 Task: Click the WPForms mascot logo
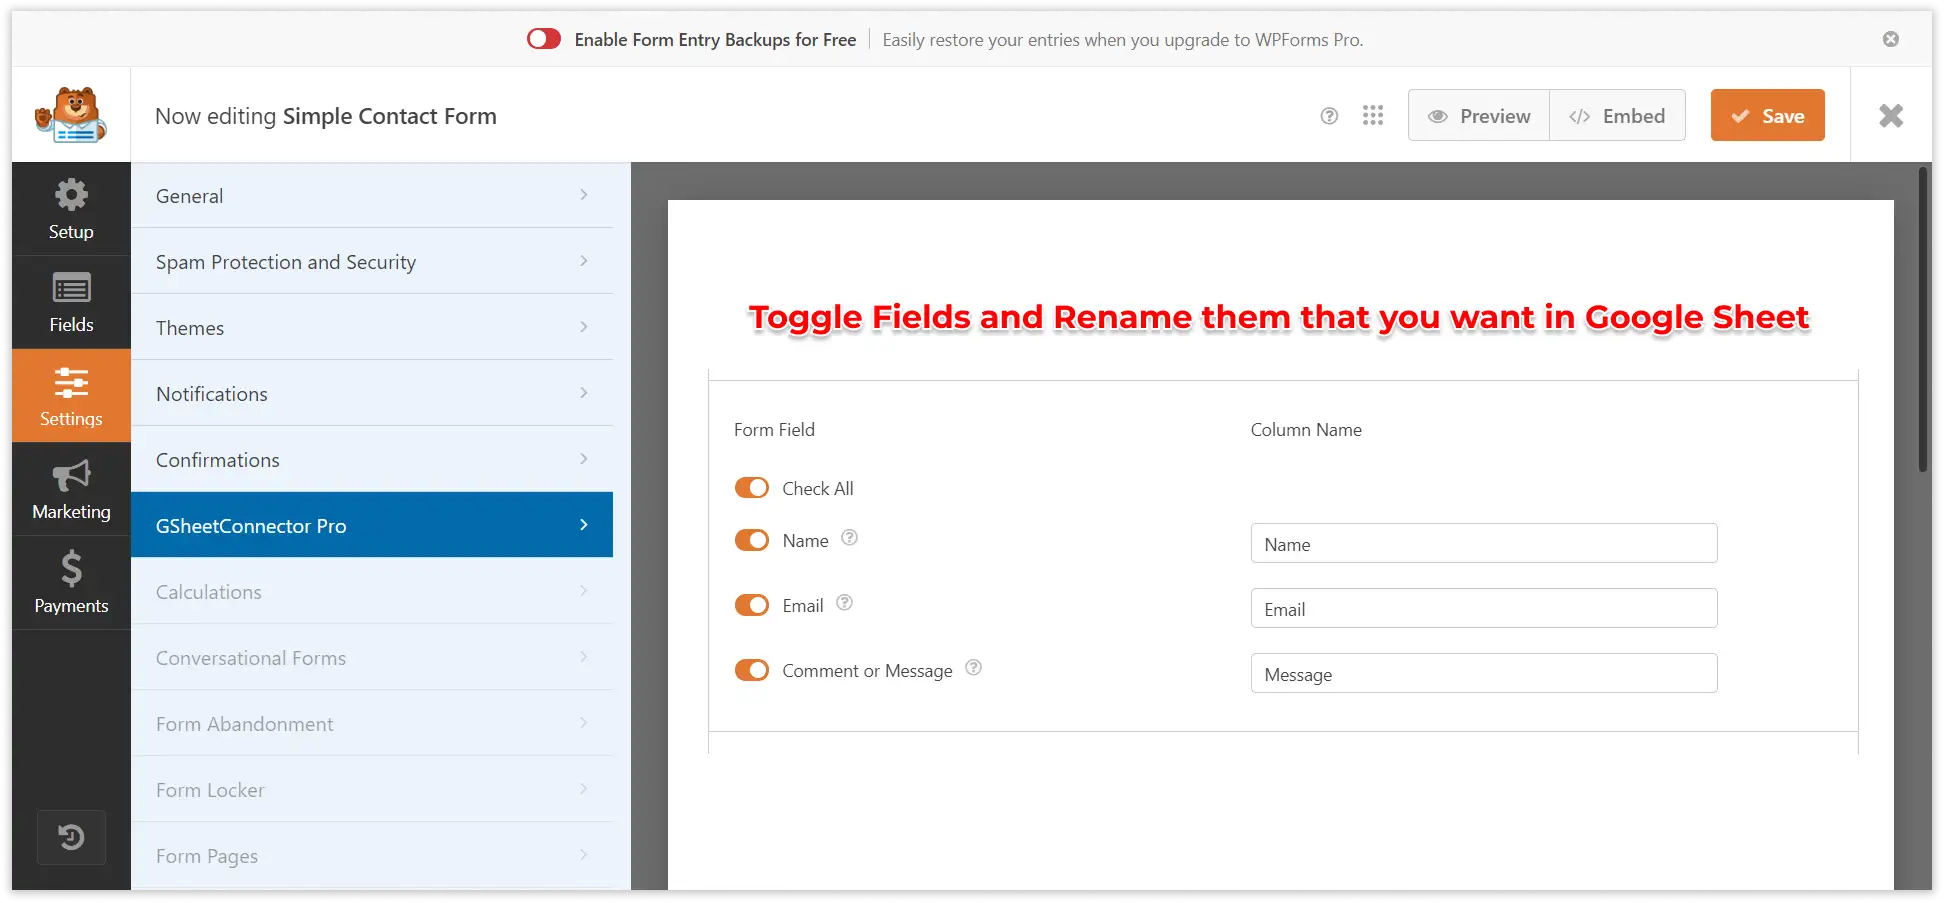[72, 114]
